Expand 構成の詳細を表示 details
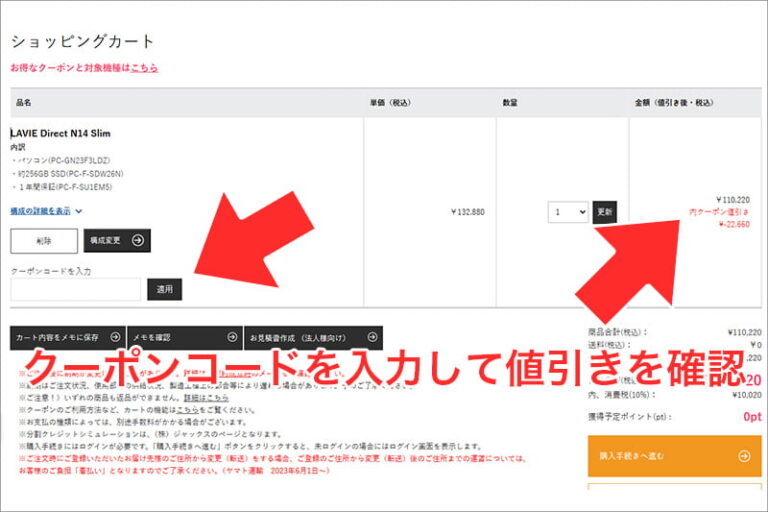This screenshot has width=768, height=512. (46, 211)
